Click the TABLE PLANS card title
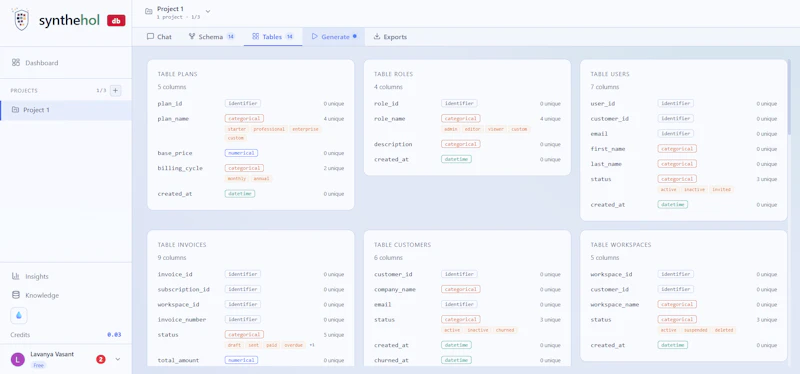The height and width of the screenshot is (374, 800). click(x=178, y=74)
